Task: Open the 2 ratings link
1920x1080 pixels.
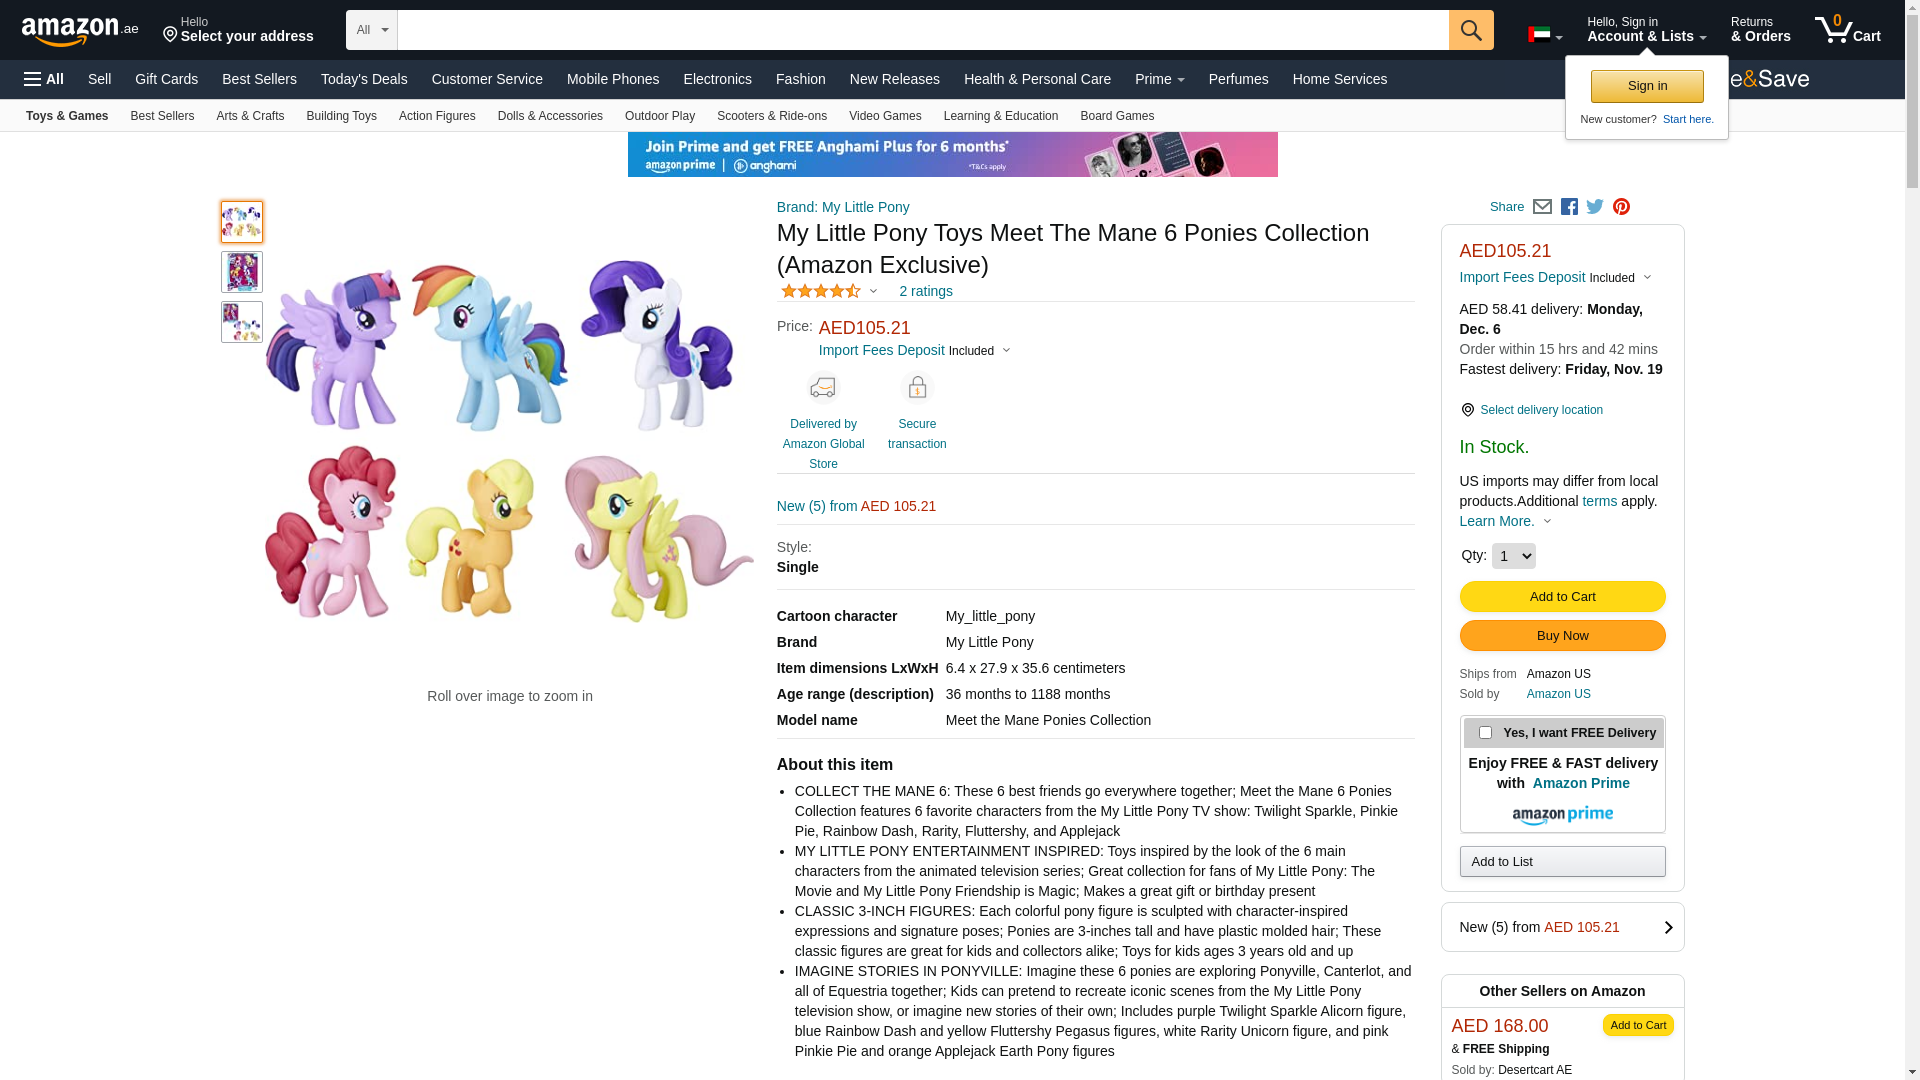Action: pos(925,291)
